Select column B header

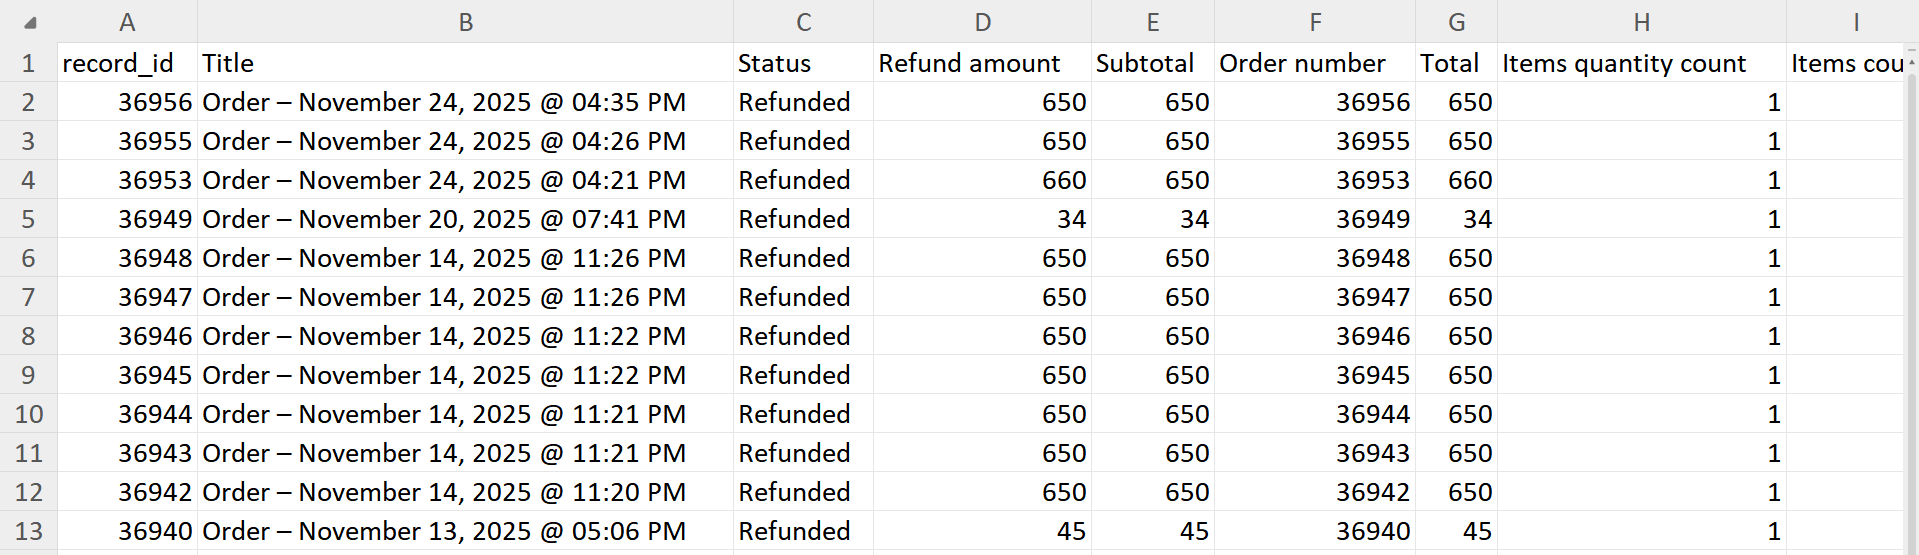[x=465, y=22]
